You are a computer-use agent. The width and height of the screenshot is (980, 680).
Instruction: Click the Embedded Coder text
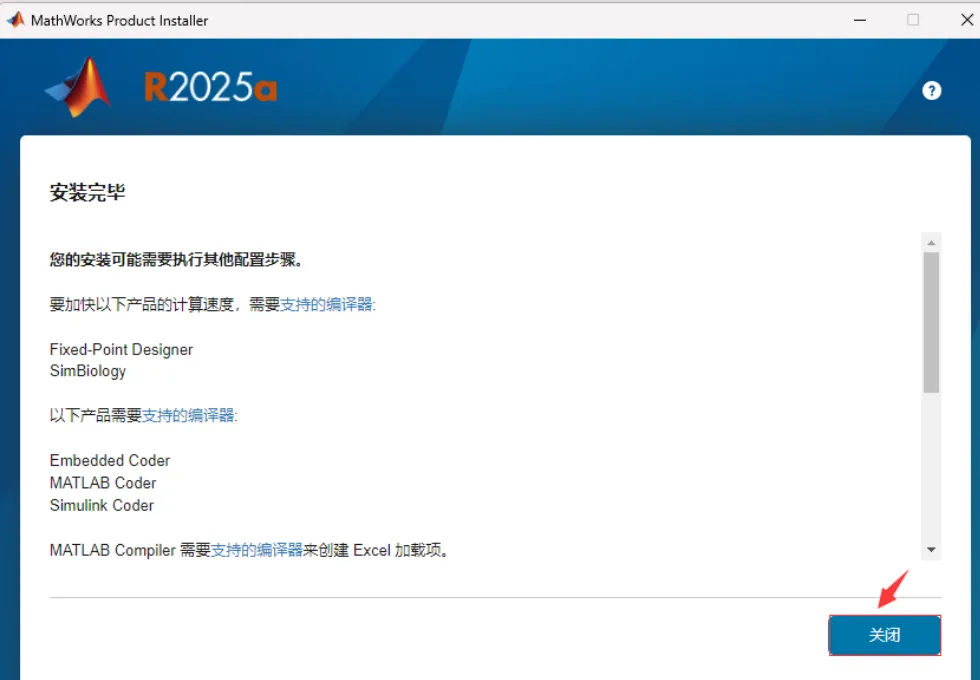coord(109,461)
